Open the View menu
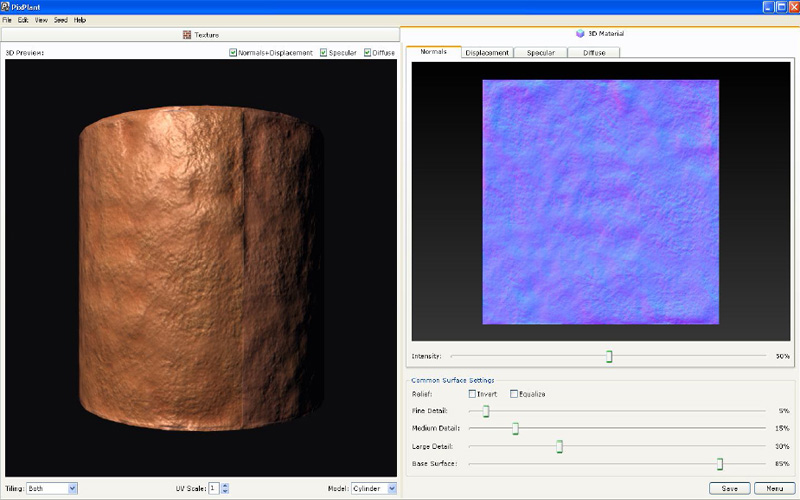 (41, 20)
